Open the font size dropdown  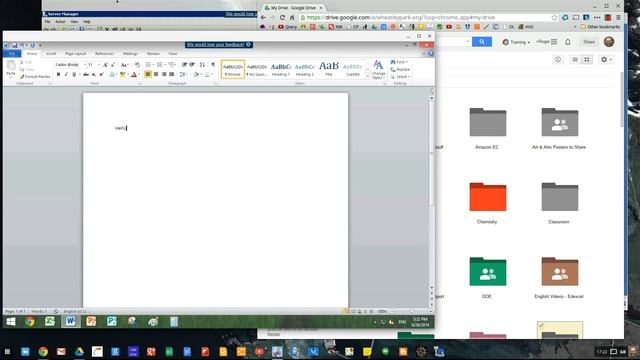click(x=99, y=64)
